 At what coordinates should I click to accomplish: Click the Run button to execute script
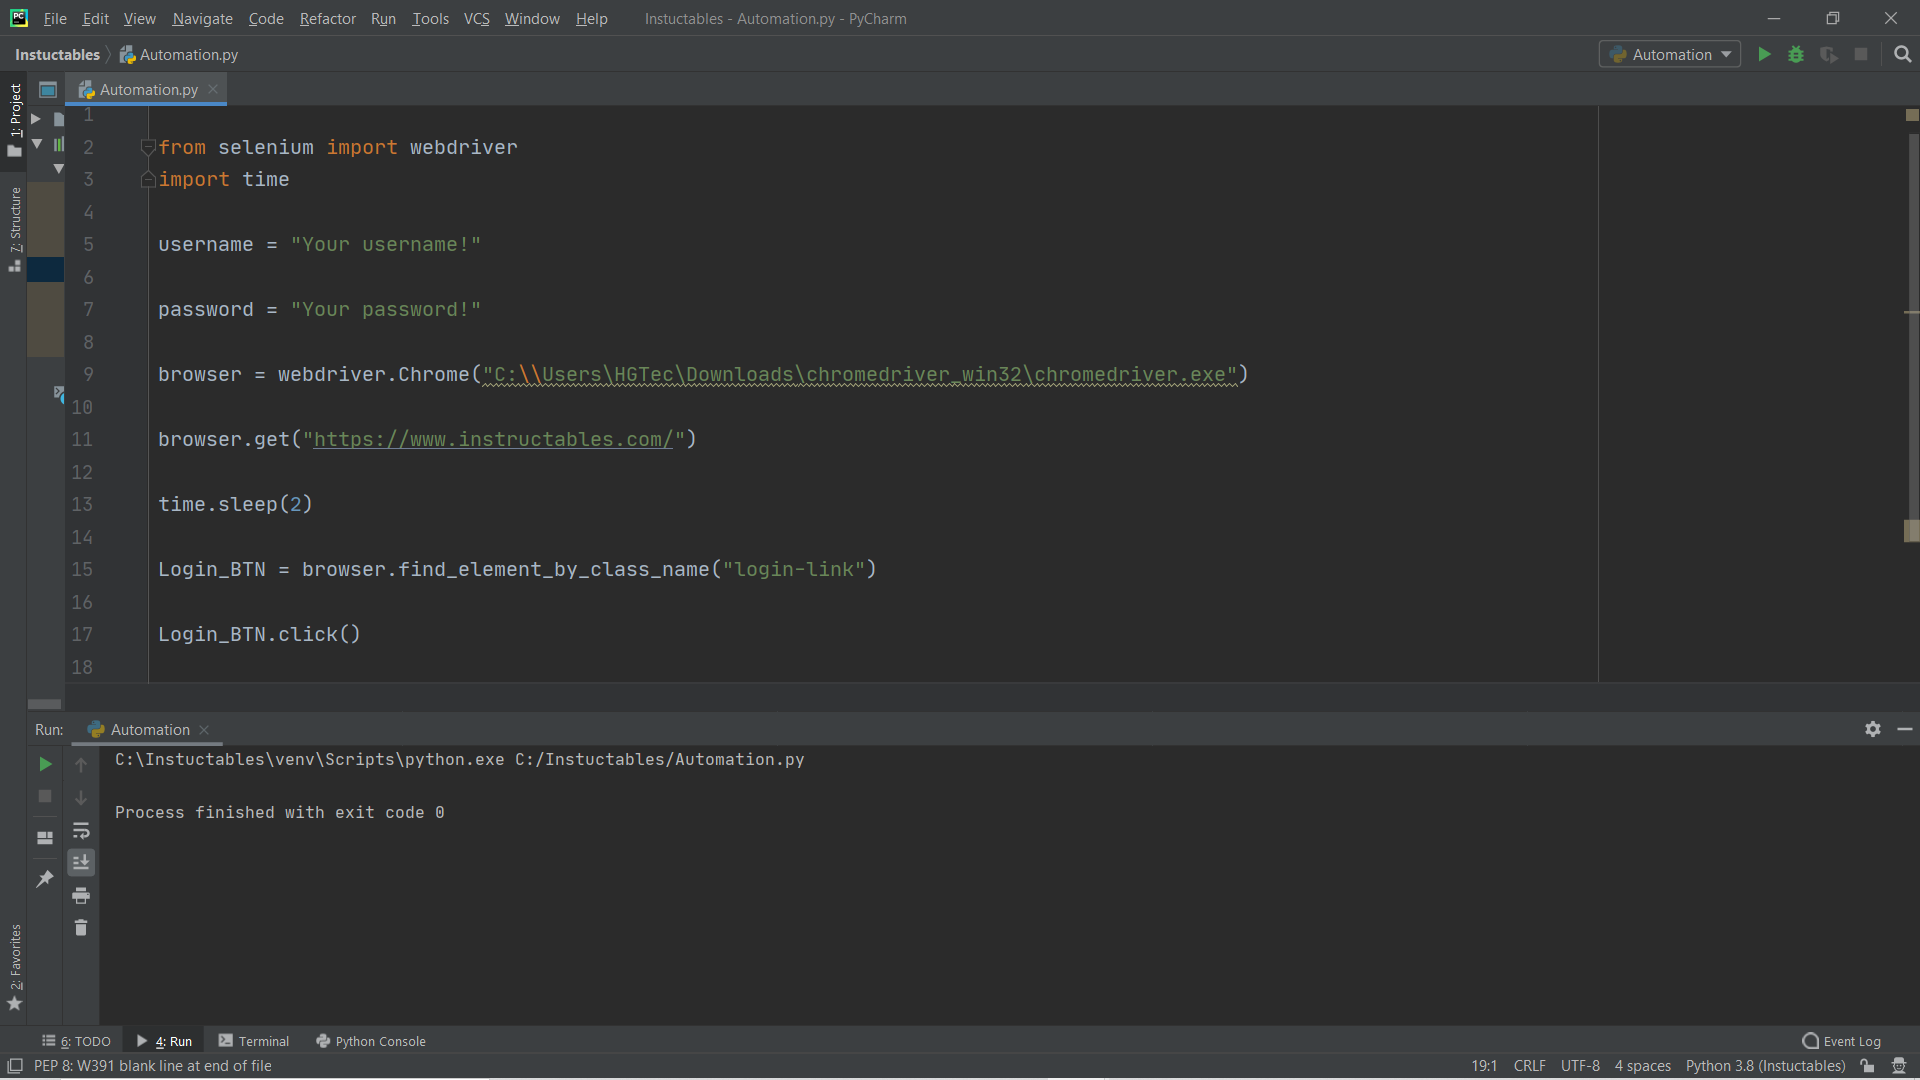pyautogui.click(x=1763, y=54)
